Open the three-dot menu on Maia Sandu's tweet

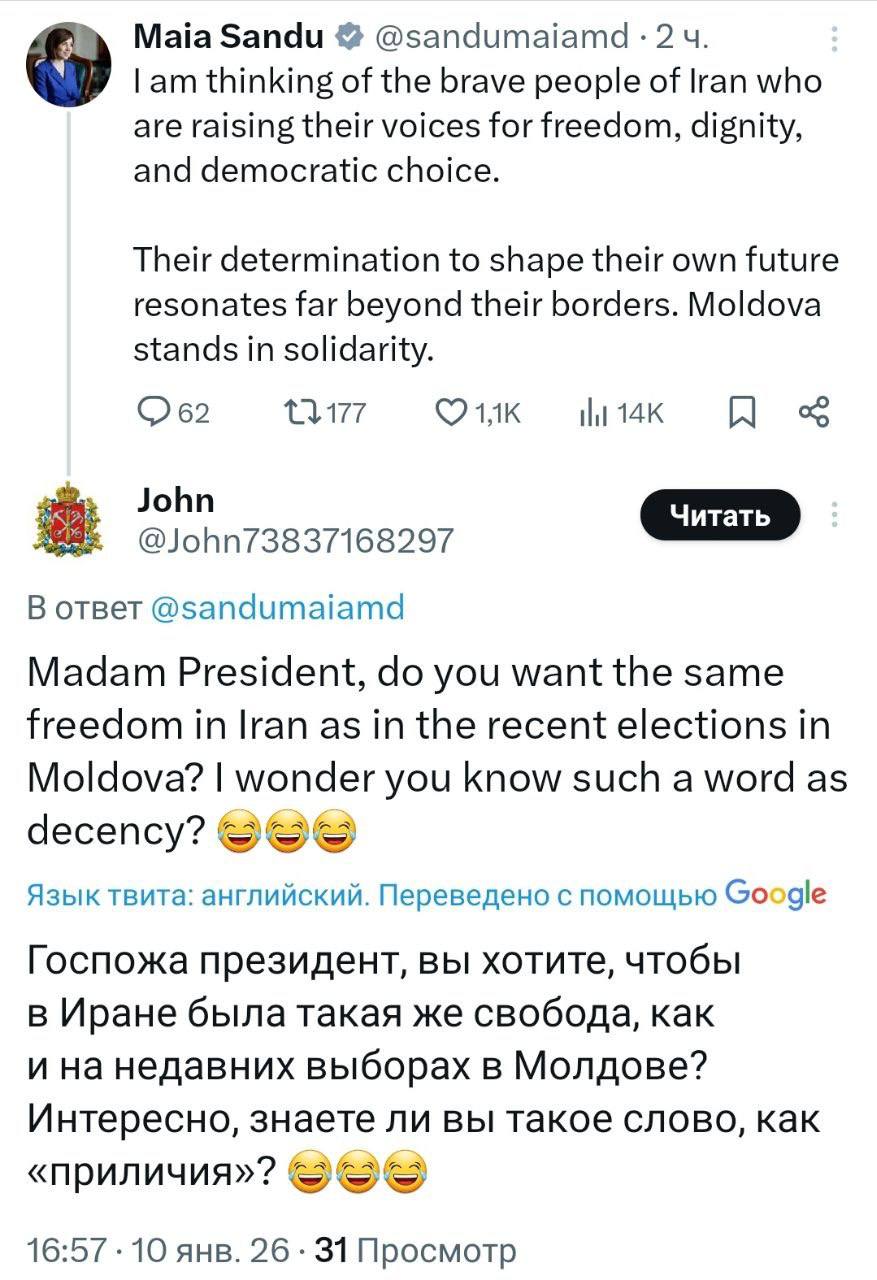836,38
